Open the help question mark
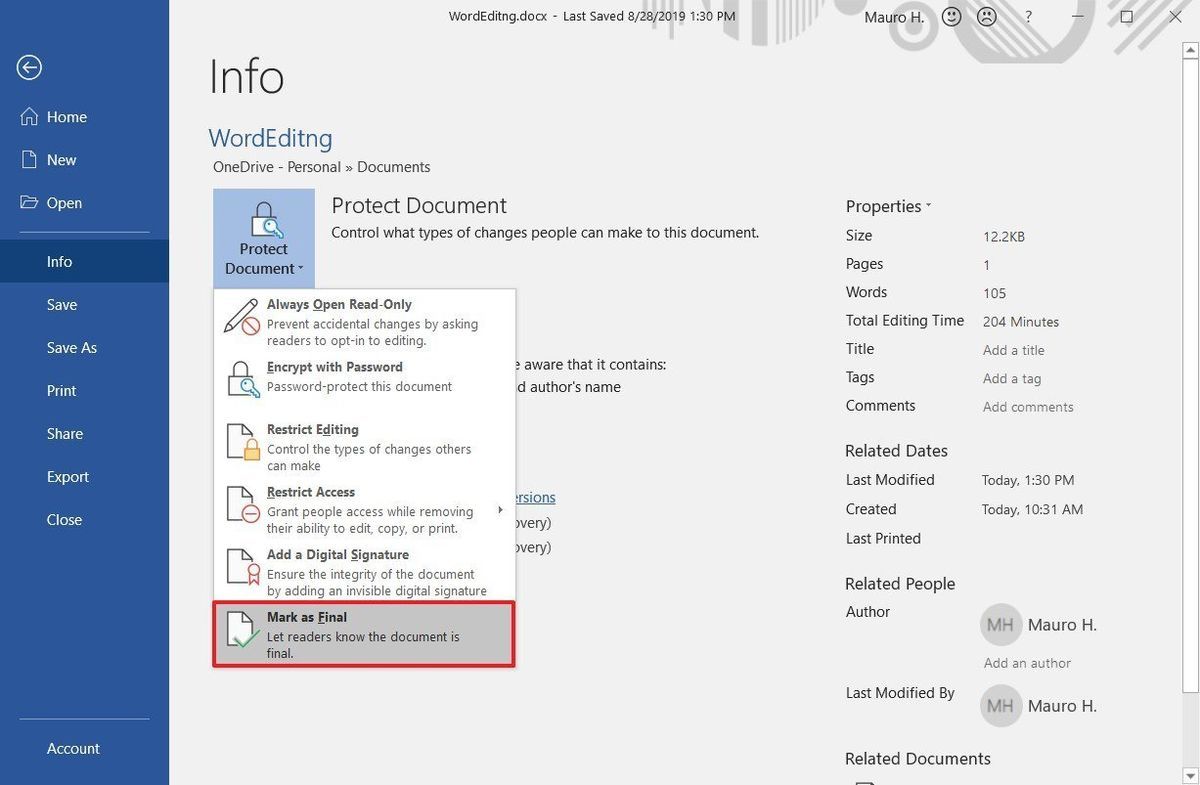This screenshot has height=785, width=1200. pyautogui.click(x=1029, y=17)
